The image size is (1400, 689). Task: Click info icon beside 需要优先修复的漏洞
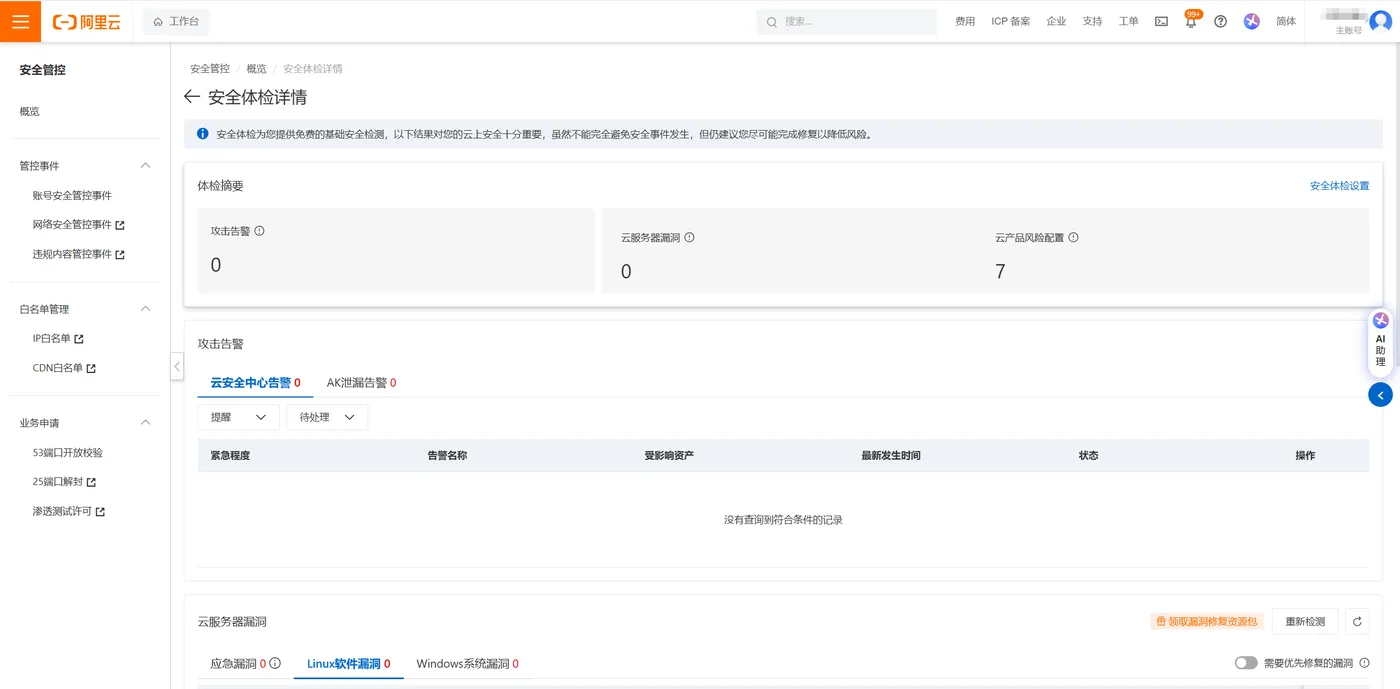point(1364,663)
